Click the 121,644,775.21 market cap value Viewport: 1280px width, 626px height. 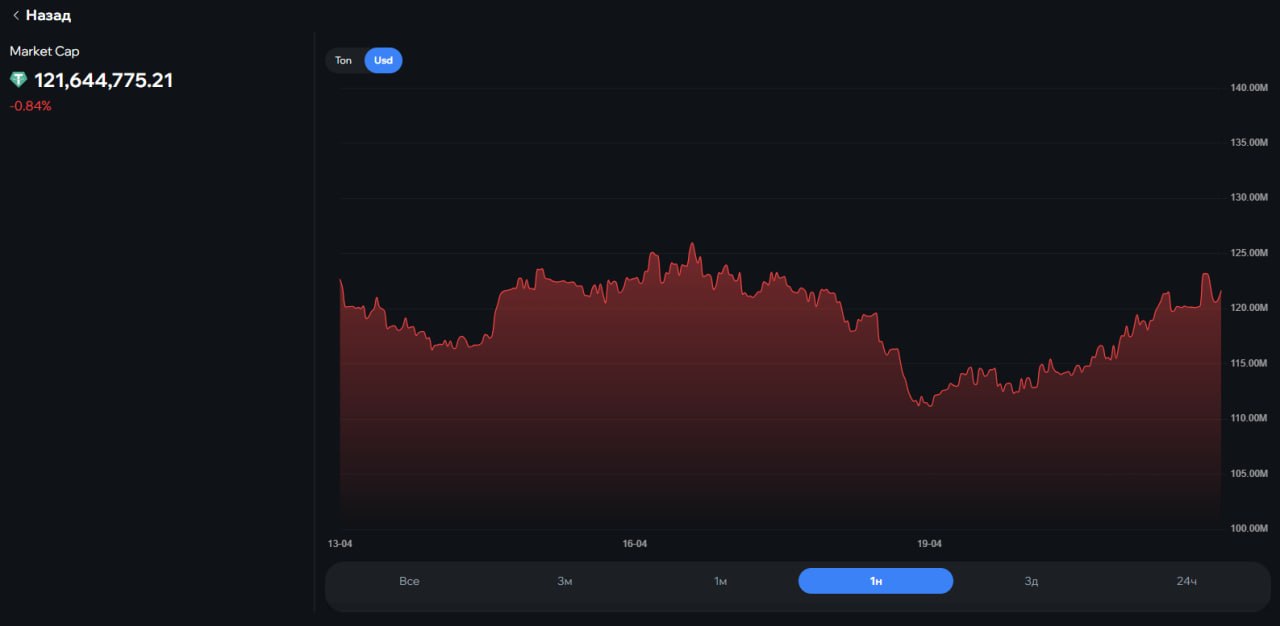point(104,80)
